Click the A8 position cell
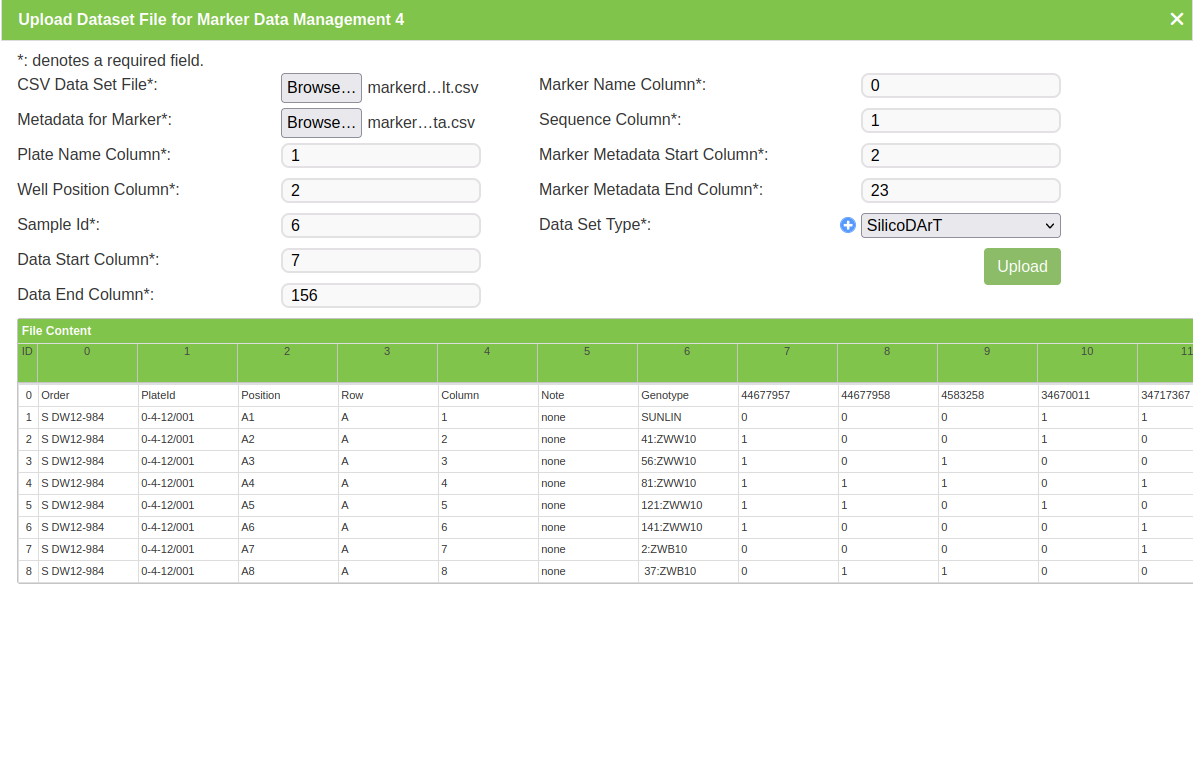Image resolution: width=1196 pixels, height=778 pixels. point(249,571)
